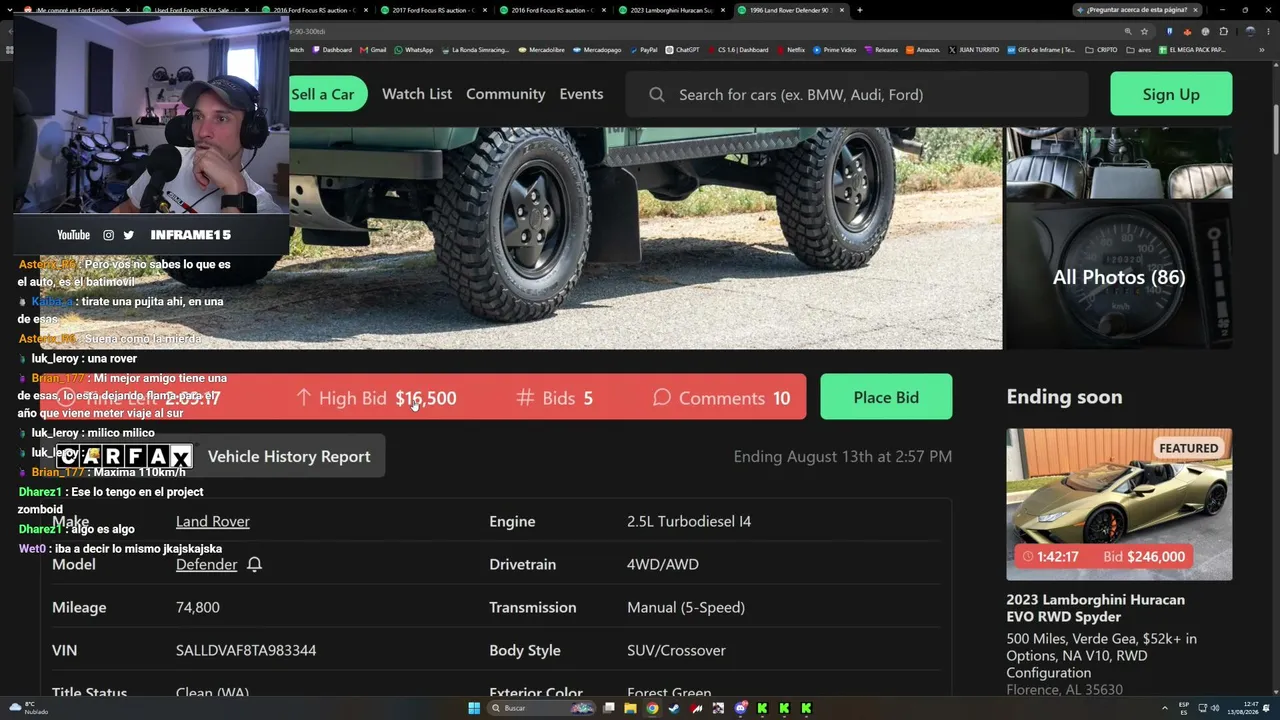Screen dimensions: 1280x720
Task: Focus the Search for cars input field
Action: coord(857,94)
